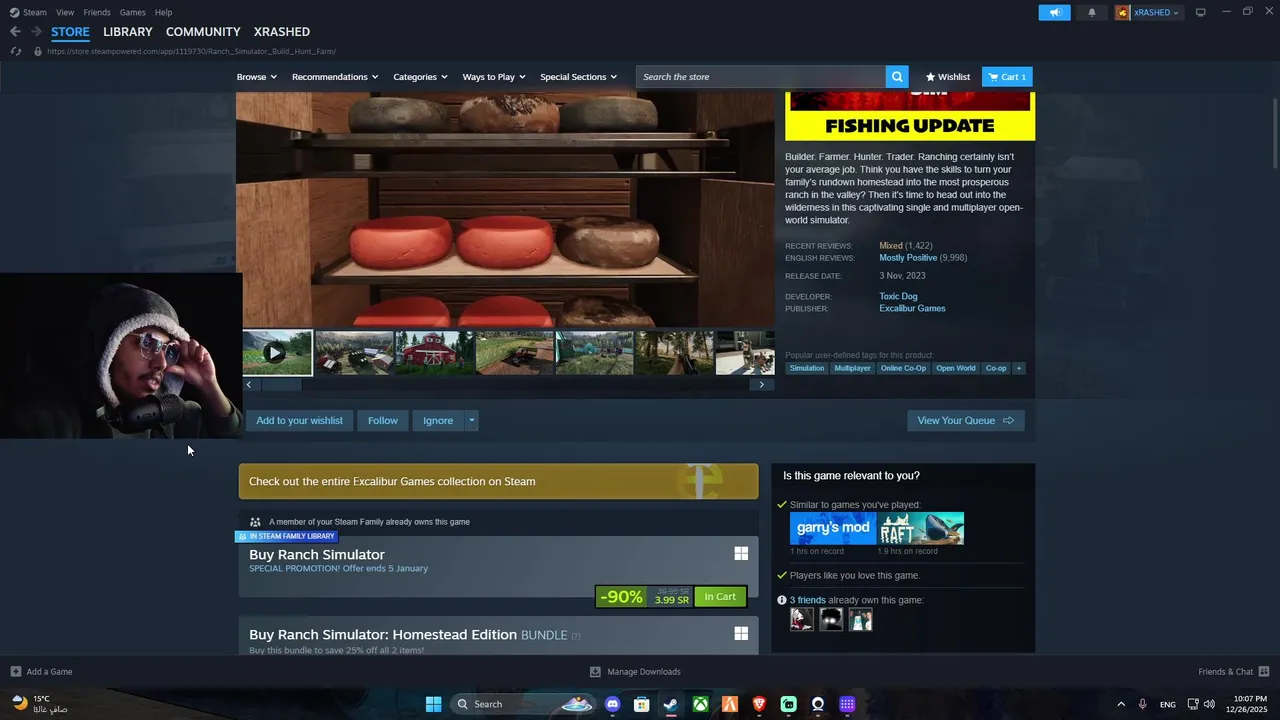Open the Excalibur Games publisher link
Screen dimensions: 1280x720
[x=912, y=308]
